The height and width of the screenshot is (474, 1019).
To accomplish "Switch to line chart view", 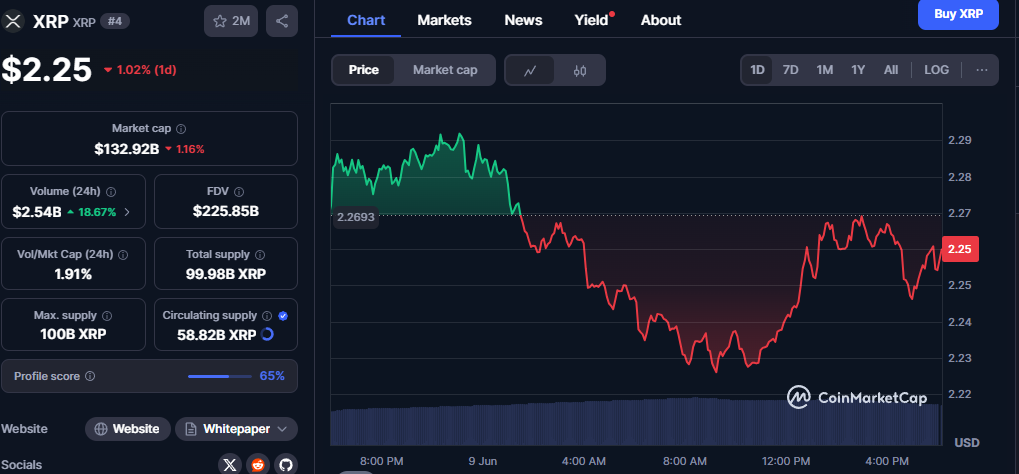I will [530, 70].
